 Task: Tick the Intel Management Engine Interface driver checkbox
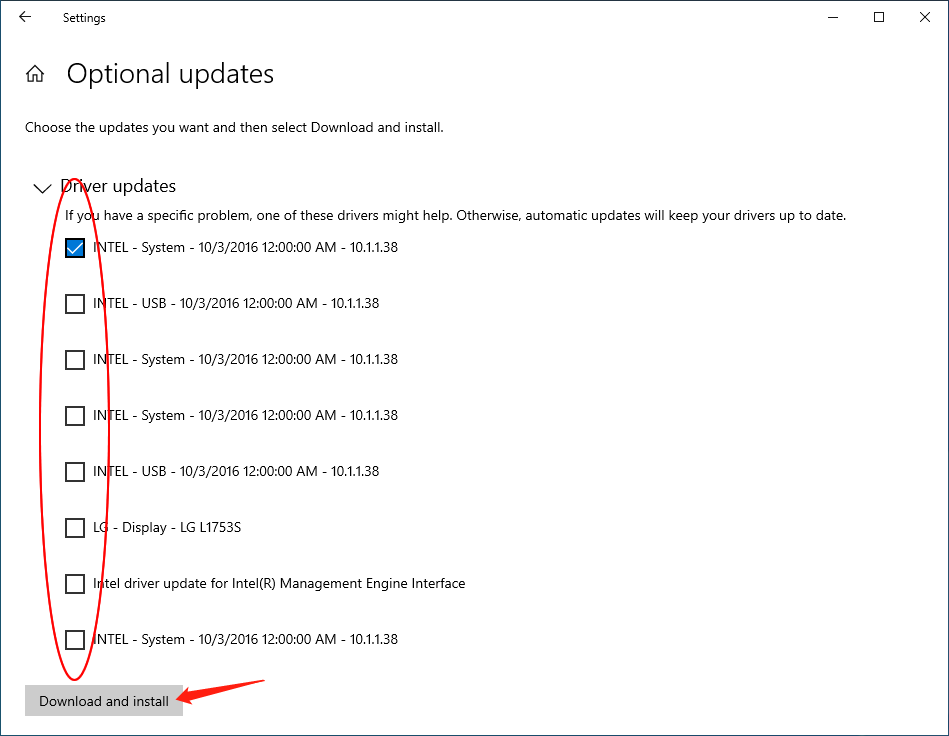click(75, 583)
